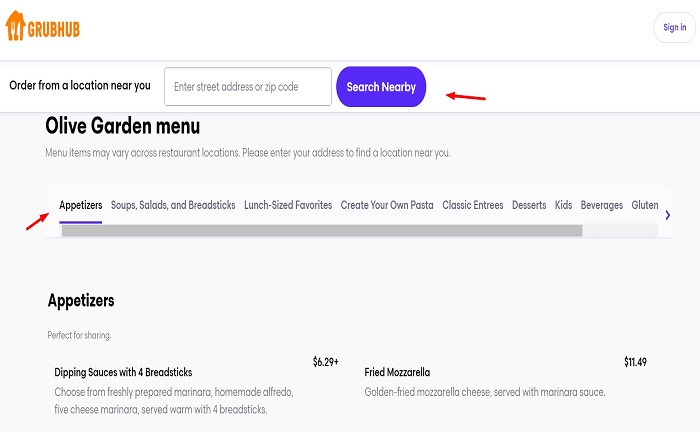700x432 pixels.
Task: Switch to Lunch-Sized Favorites tab
Action: (288, 205)
